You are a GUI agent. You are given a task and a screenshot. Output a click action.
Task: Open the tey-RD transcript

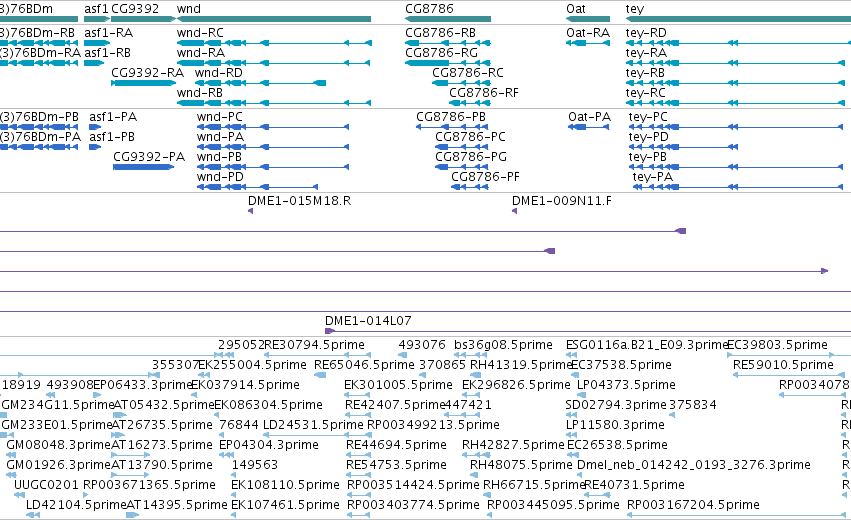point(738,43)
